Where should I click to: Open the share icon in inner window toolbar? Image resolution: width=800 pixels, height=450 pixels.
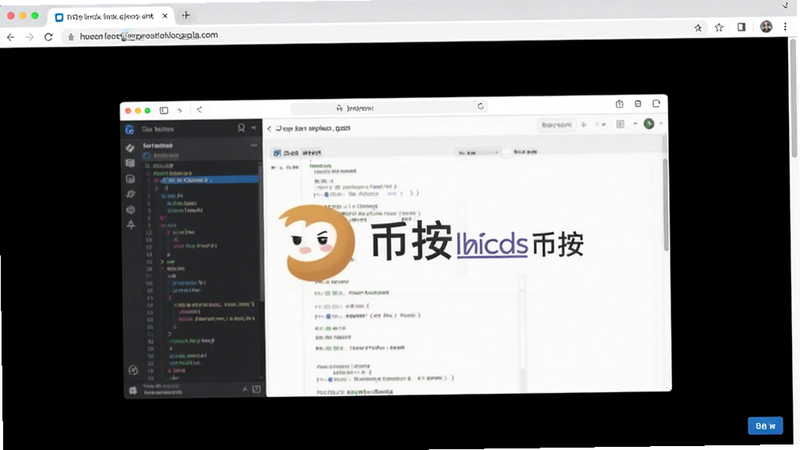[x=619, y=104]
